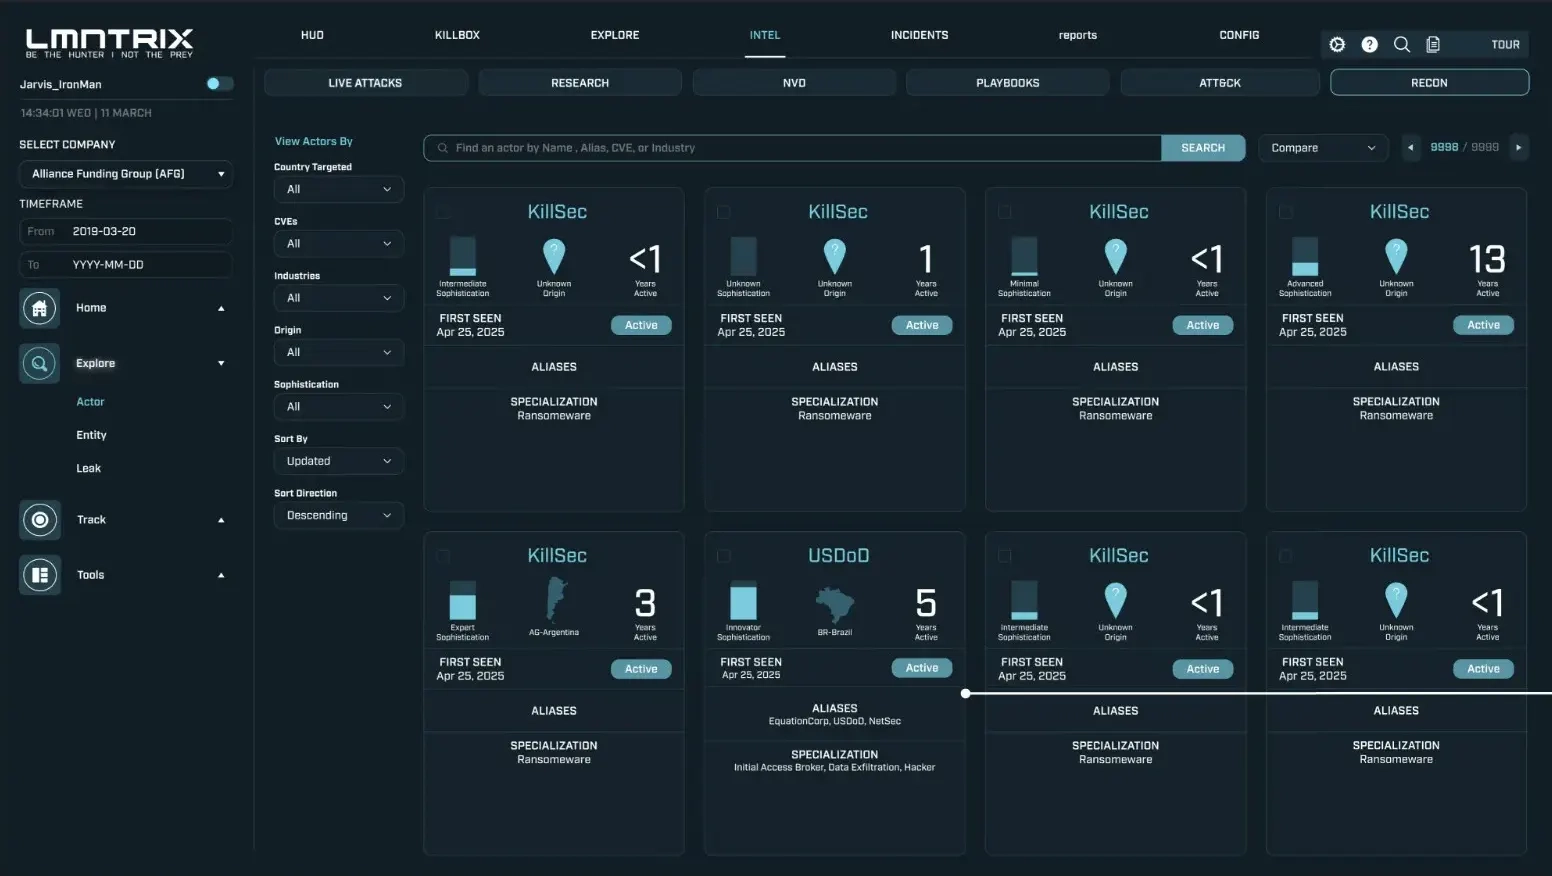Open the magnifier search icon in top bar
The width and height of the screenshot is (1552, 876).
pyautogui.click(x=1402, y=45)
